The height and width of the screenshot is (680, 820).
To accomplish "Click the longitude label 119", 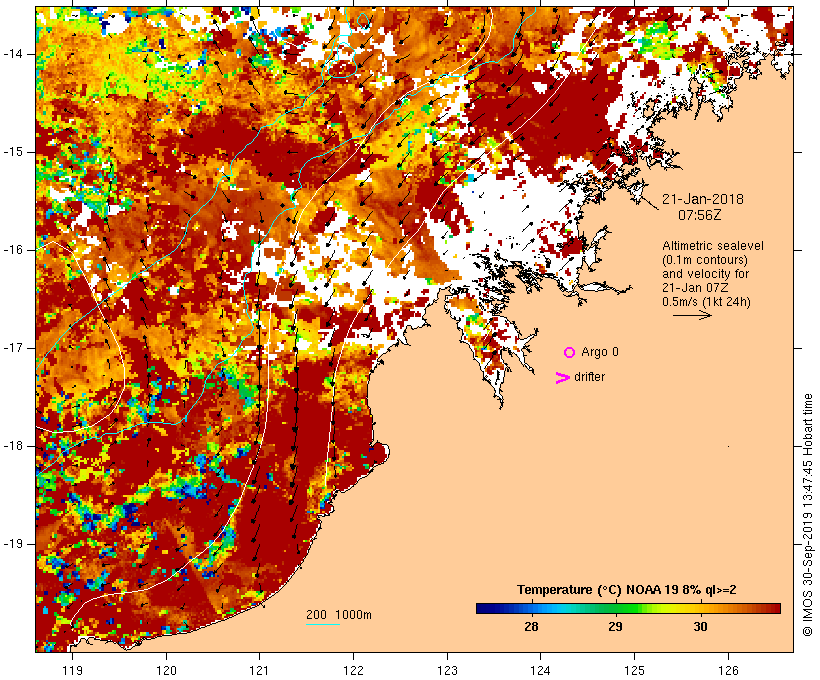I will (72, 670).
